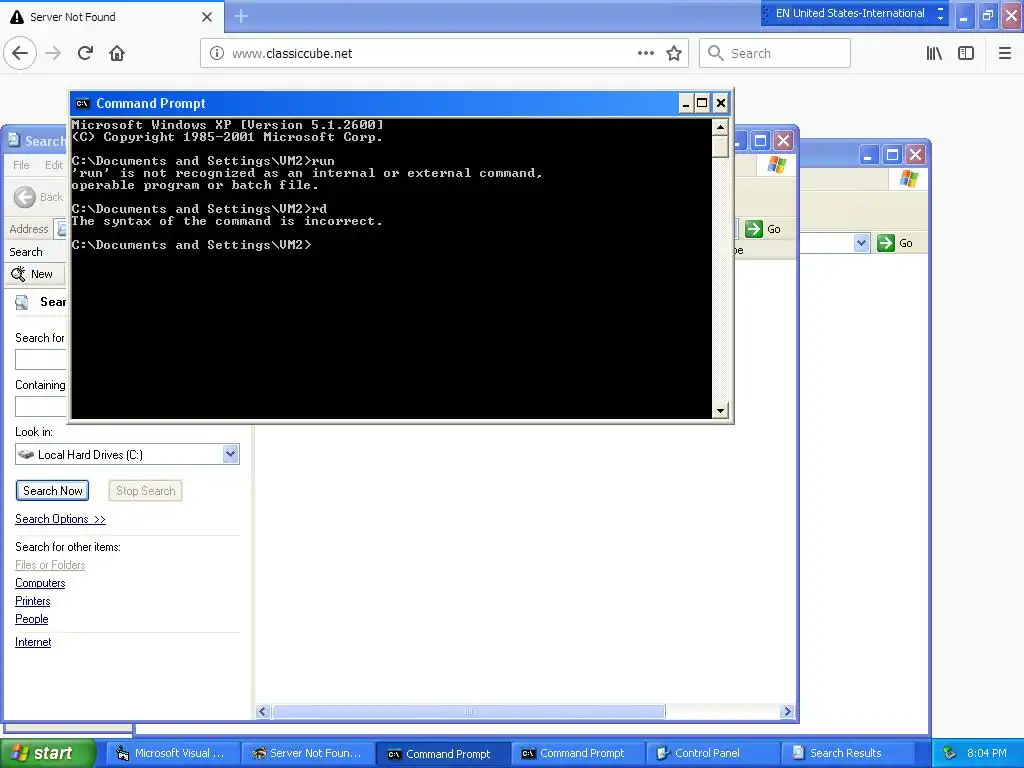Click Files or Folders link
This screenshot has height=768, width=1024.
pyautogui.click(x=50, y=565)
